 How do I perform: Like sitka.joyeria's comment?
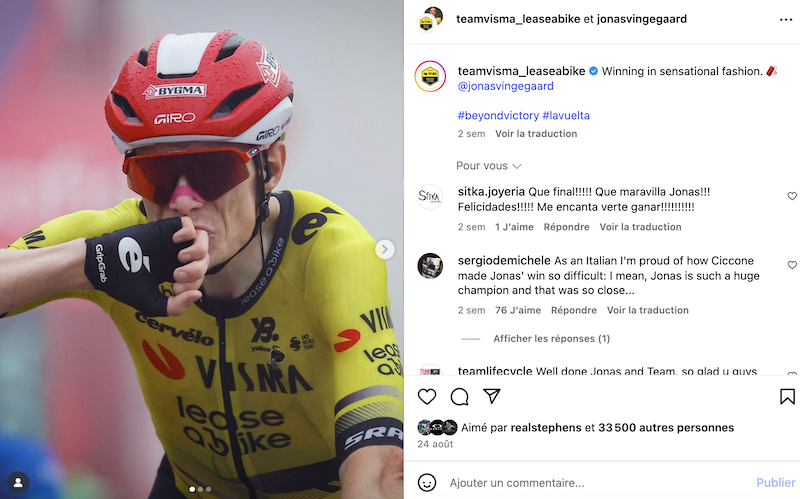(792, 196)
